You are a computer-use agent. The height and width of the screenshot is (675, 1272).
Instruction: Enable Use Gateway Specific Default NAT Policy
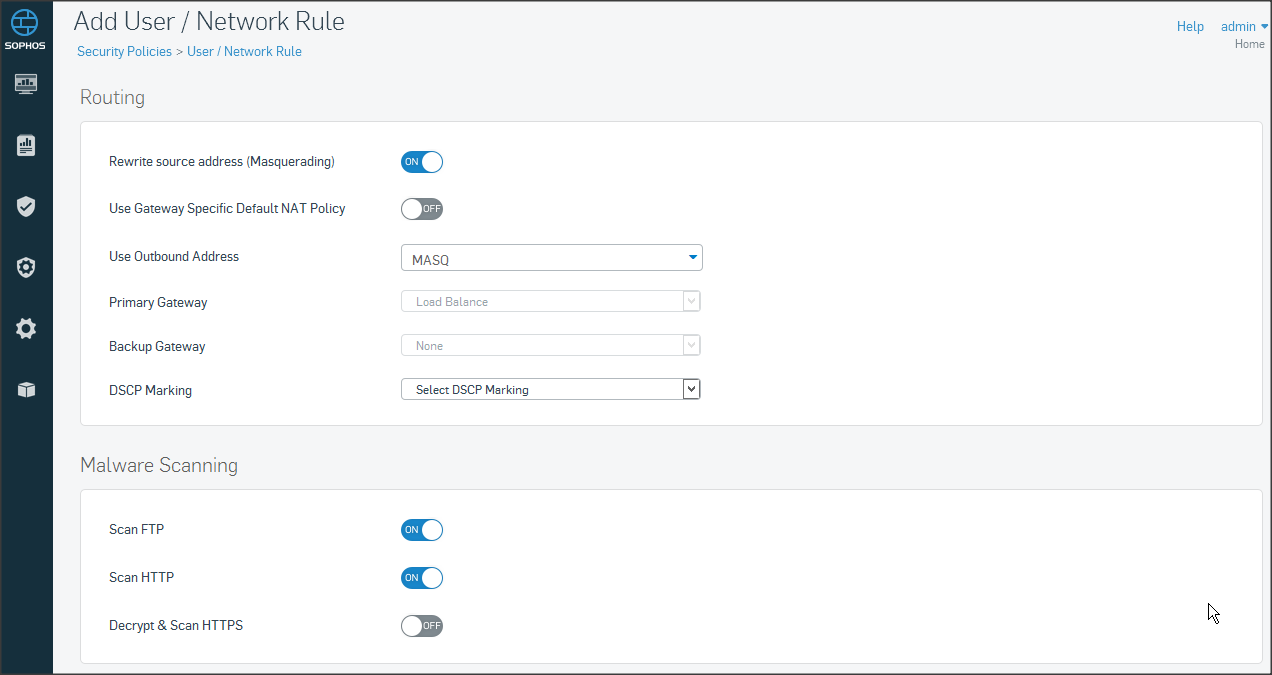tap(421, 209)
